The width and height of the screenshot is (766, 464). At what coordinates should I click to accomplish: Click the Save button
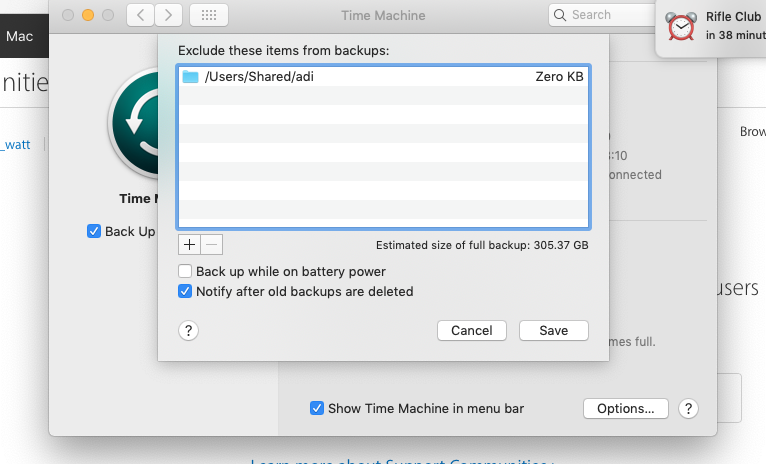point(553,331)
